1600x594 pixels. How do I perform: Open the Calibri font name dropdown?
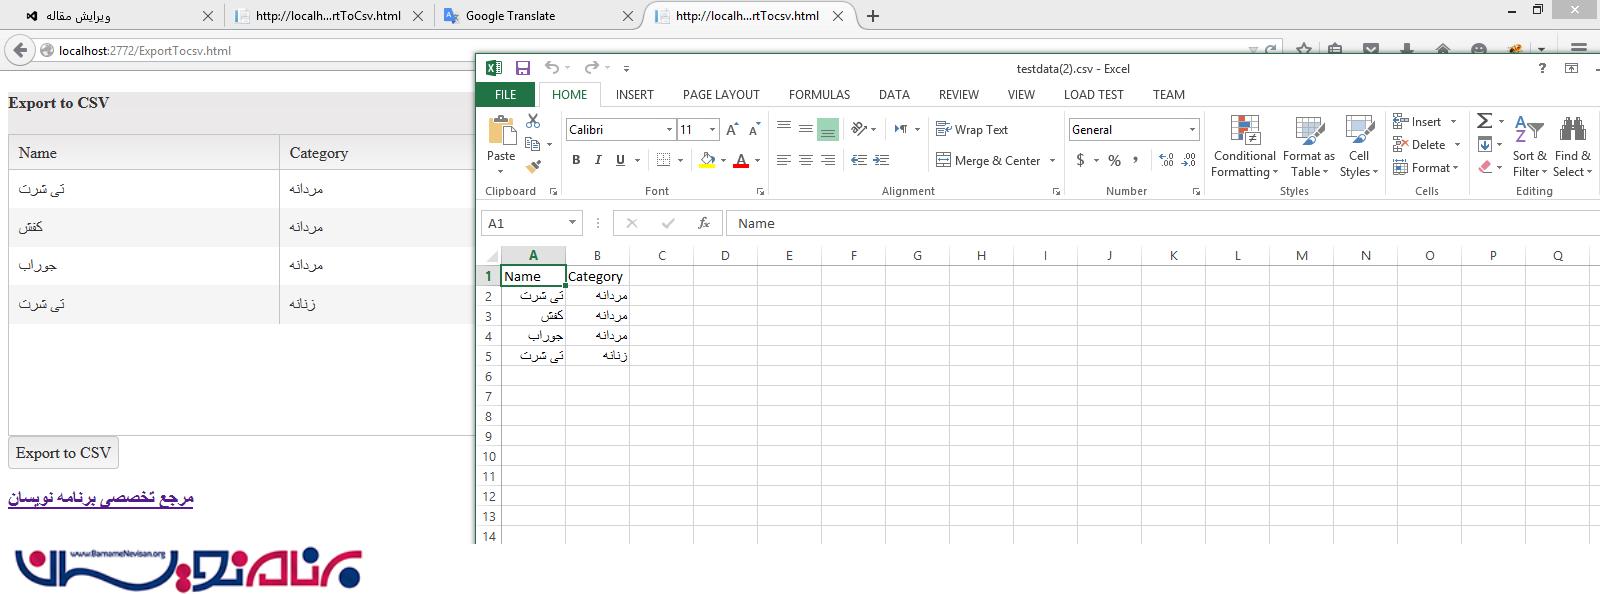(669, 130)
